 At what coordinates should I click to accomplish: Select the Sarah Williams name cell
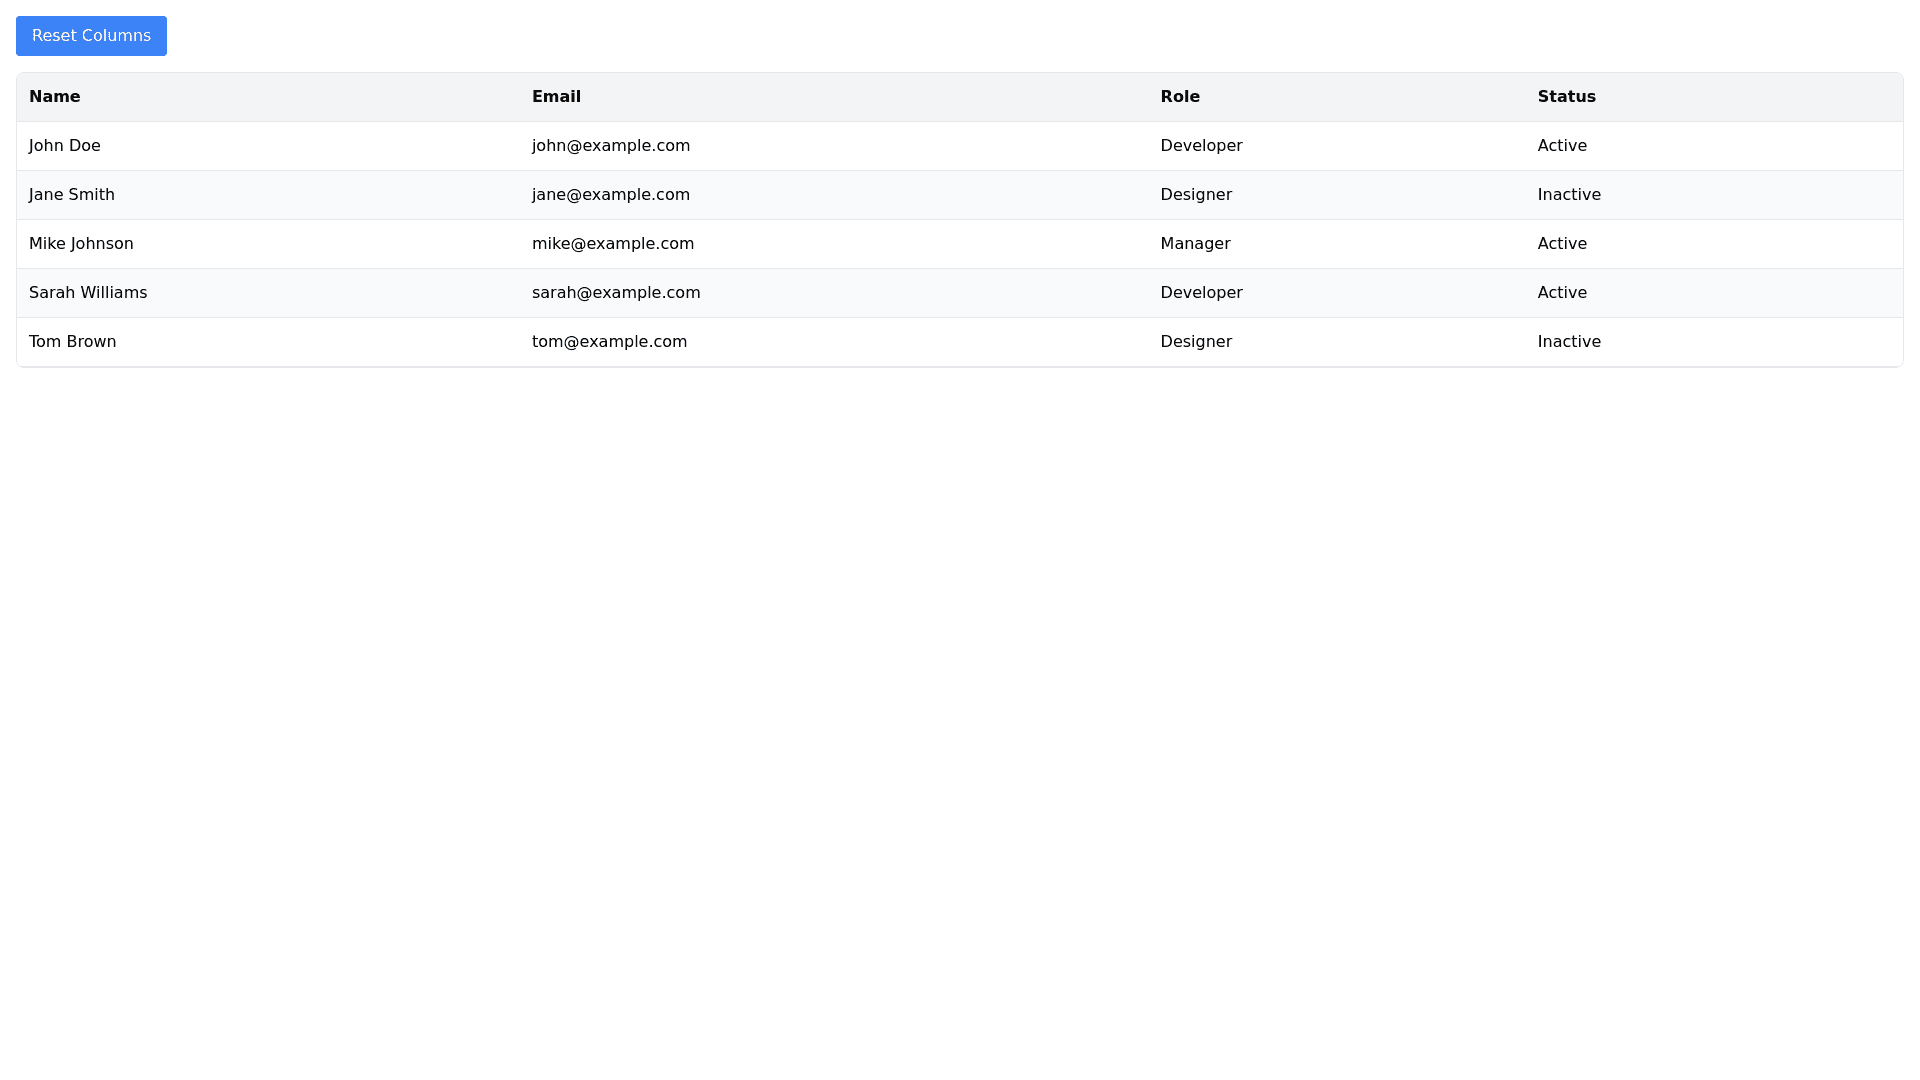click(88, 293)
